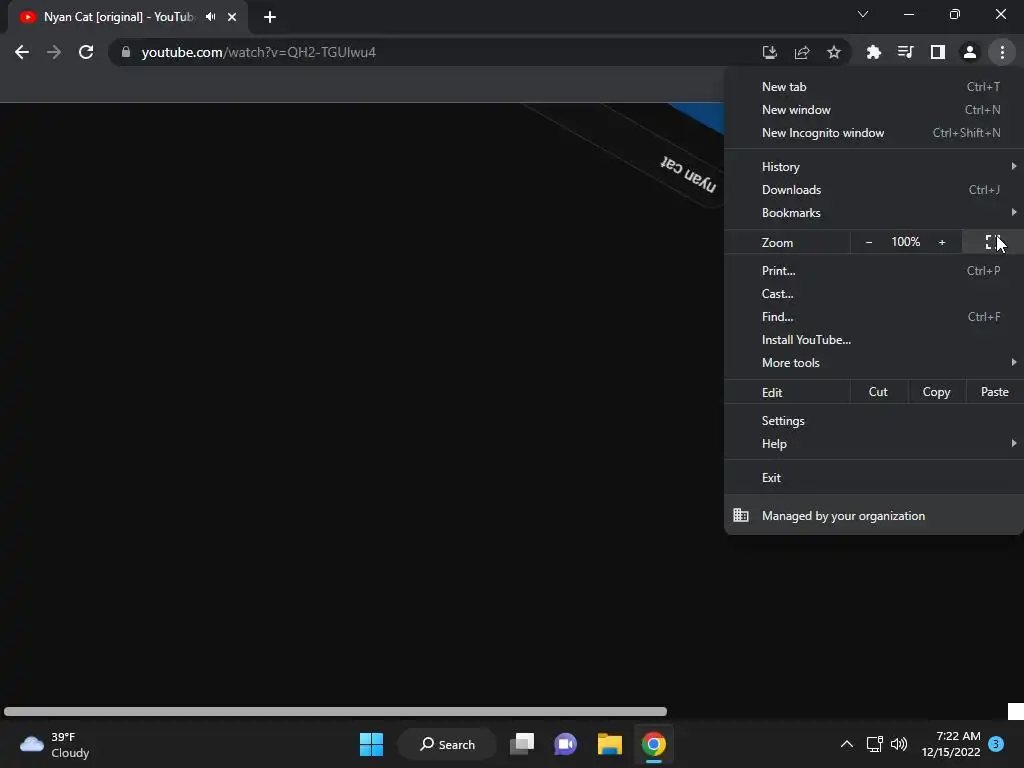This screenshot has height=768, width=1024.
Task: Open a New Incognito window
Action: point(874,133)
